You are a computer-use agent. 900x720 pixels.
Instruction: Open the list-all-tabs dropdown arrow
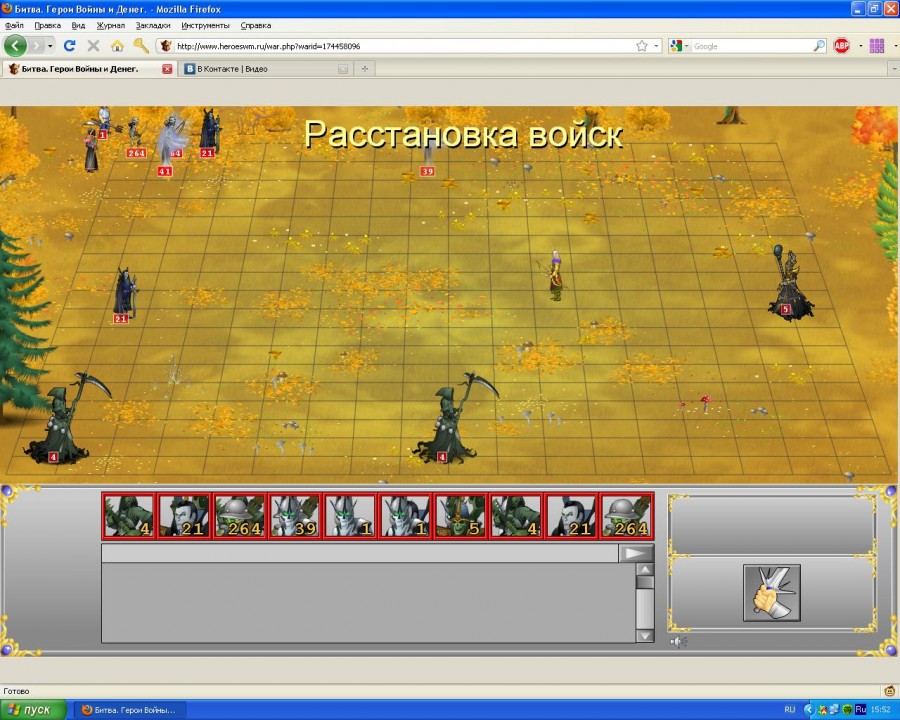pos(894,69)
